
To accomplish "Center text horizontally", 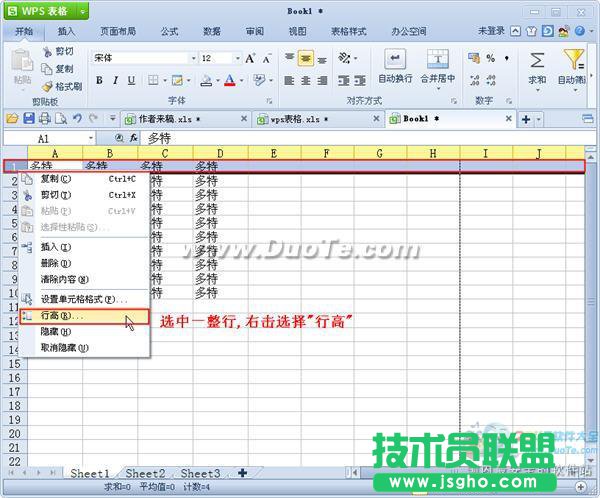I will [x=306, y=80].
